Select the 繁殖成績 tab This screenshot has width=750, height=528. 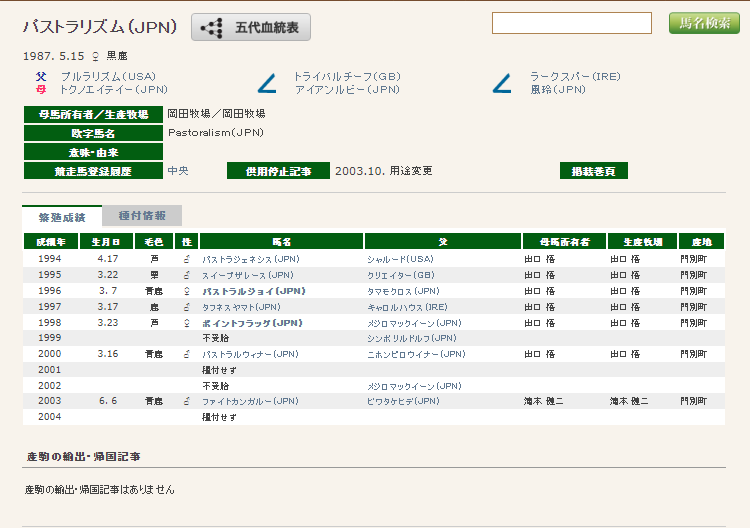[62, 216]
